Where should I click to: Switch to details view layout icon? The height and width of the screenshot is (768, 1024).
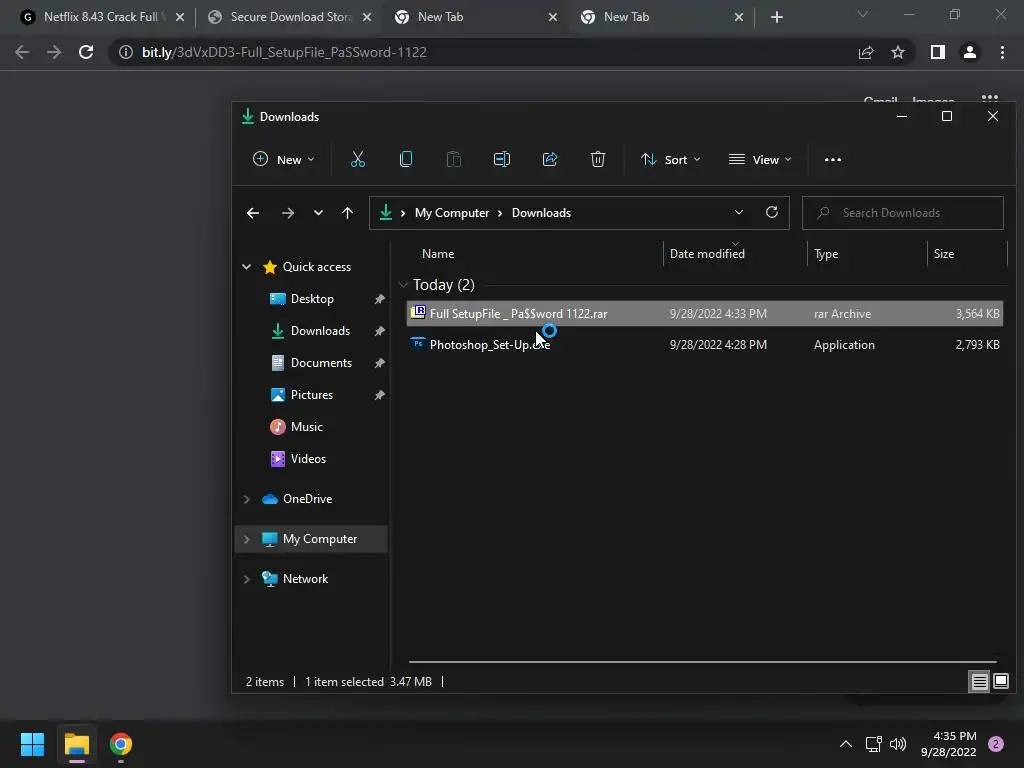point(980,682)
